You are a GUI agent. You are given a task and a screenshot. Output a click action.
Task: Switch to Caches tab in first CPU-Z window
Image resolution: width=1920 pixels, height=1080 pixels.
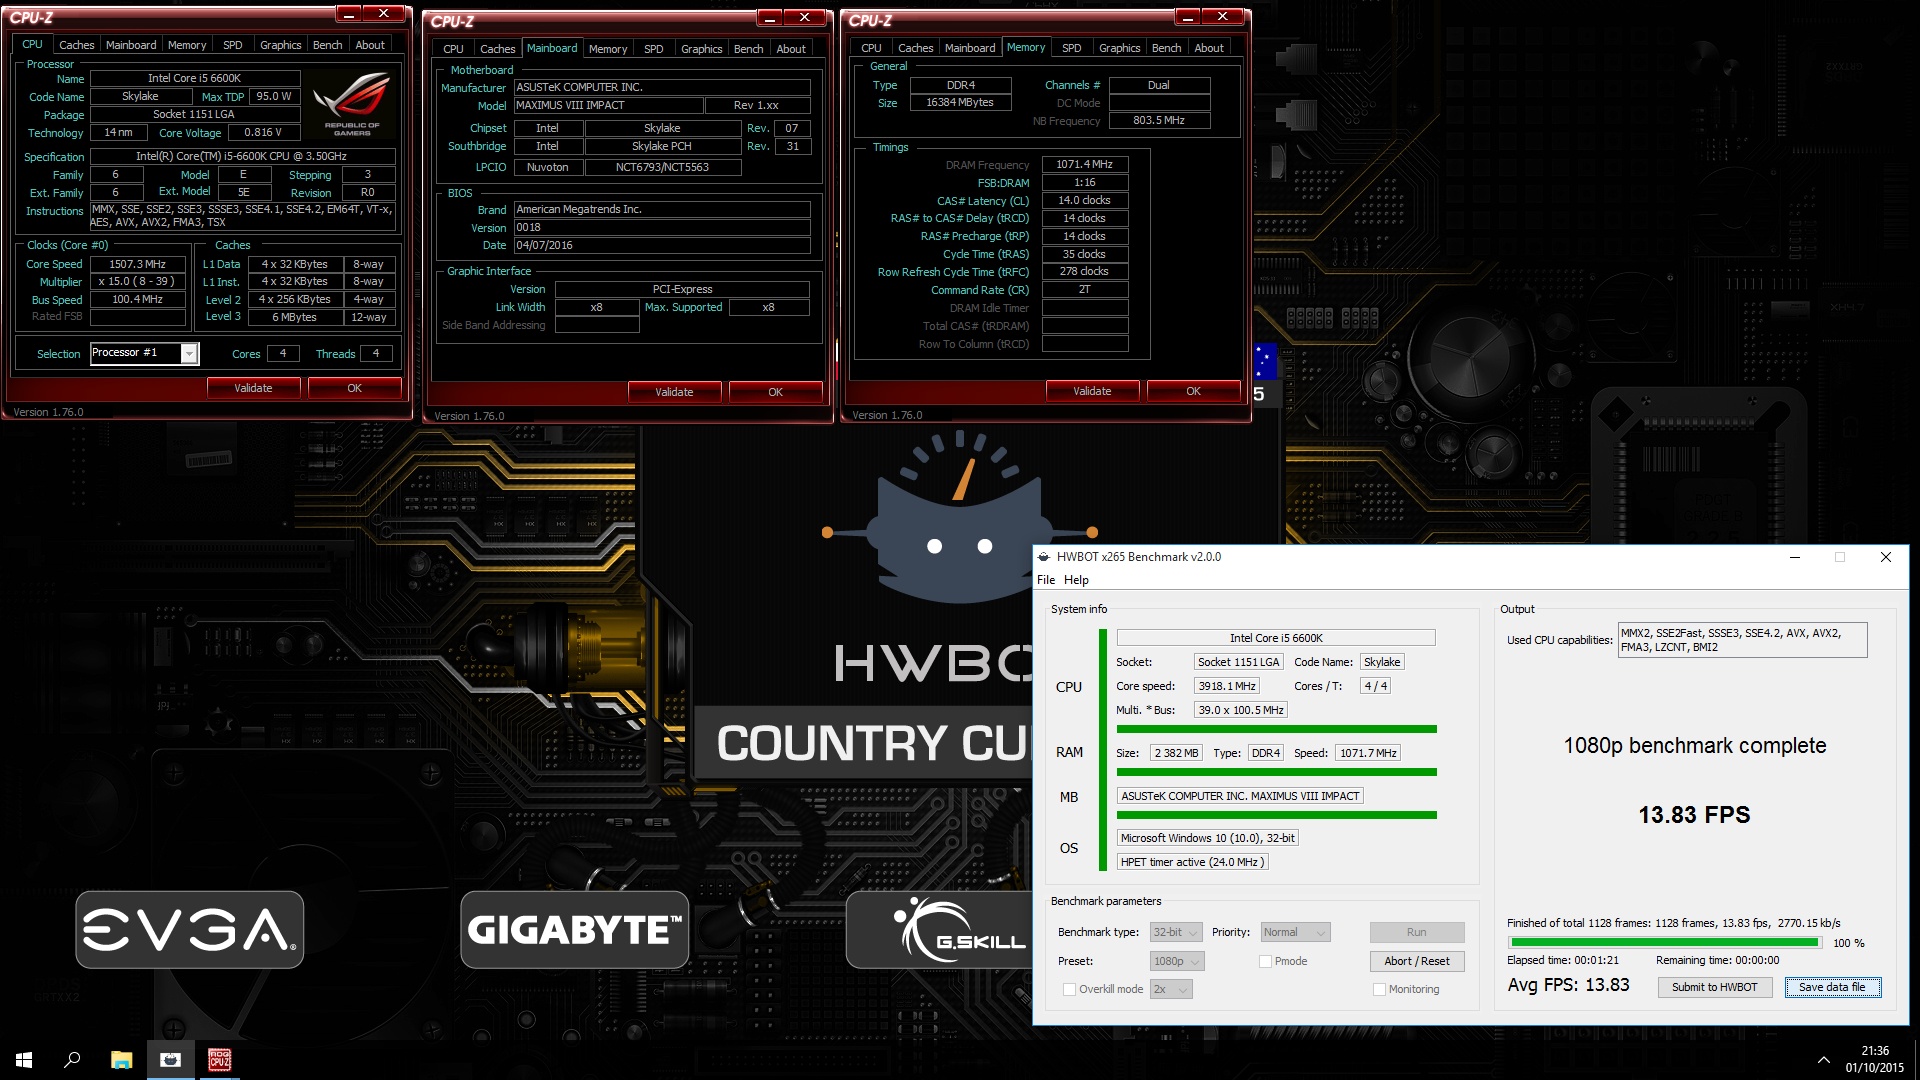(x=76, y=45)
